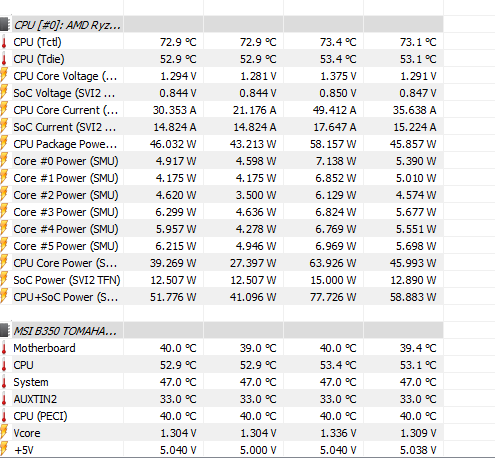
Task: Select the Motherboard sensor label
Action: tap(44, 348)
